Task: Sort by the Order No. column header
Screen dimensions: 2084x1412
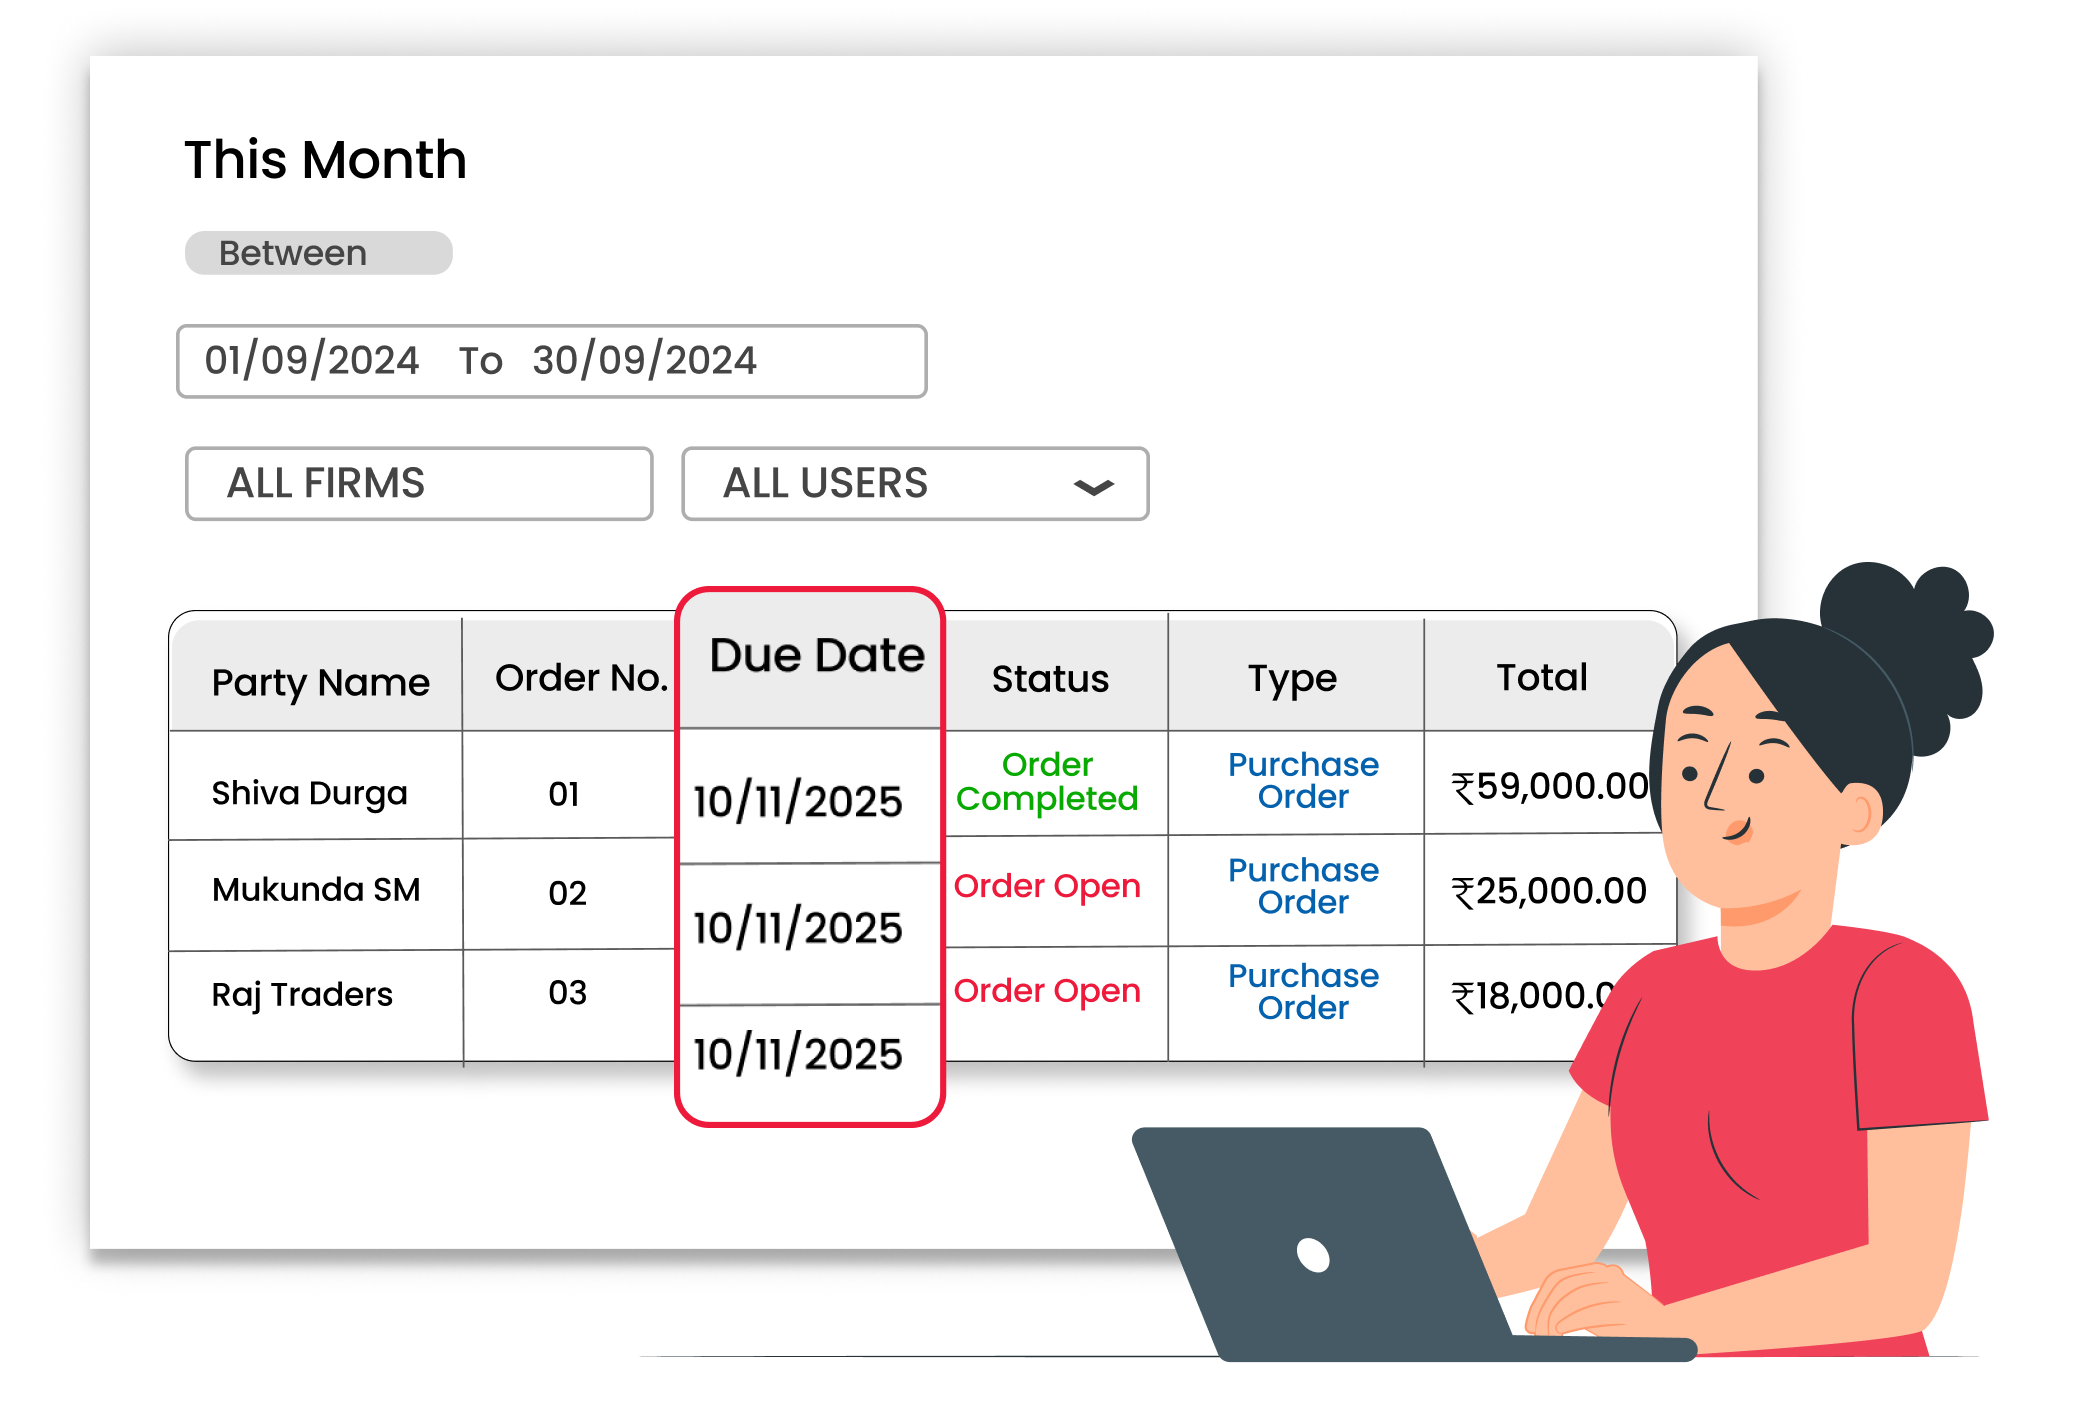Action: point(583,677)
